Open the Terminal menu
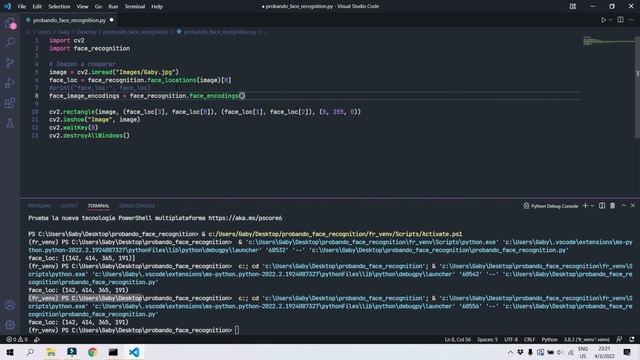640x360 pixels. click(135, 7)
